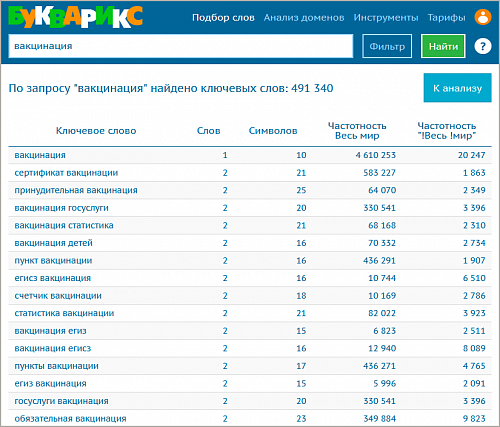Sort by the Частотность "!Весь !мир" column
Screen dimensions: 500x427
point(447,131)
